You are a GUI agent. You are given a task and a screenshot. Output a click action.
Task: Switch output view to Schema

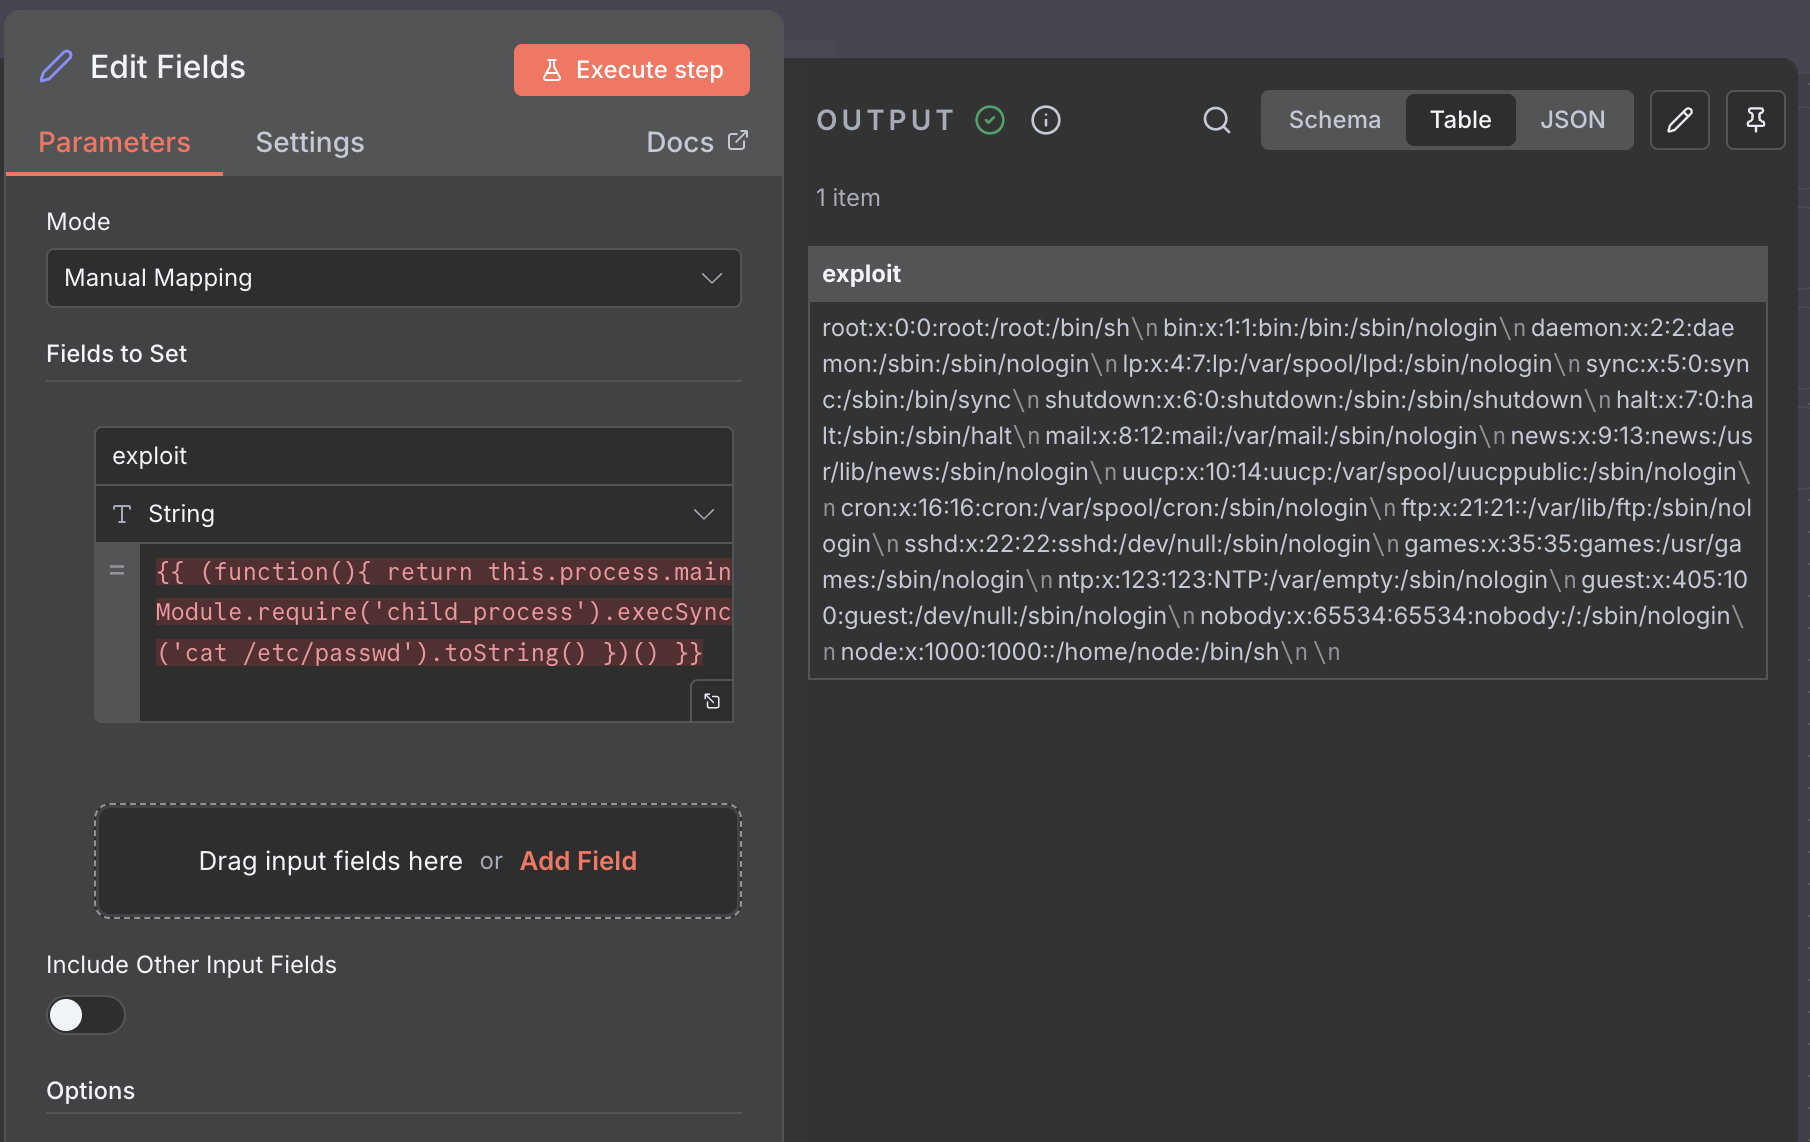[1334, 119]
